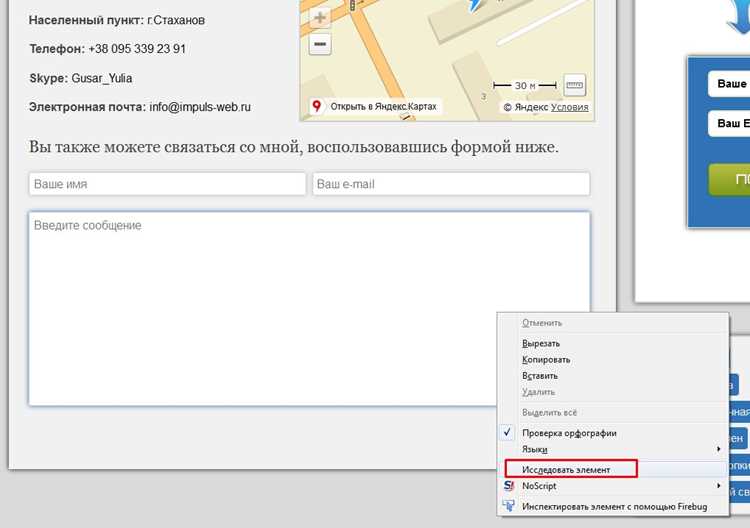750x528 pixels.
Task: Zoom out on the Yandex map
Action: (x=320, y=44)
